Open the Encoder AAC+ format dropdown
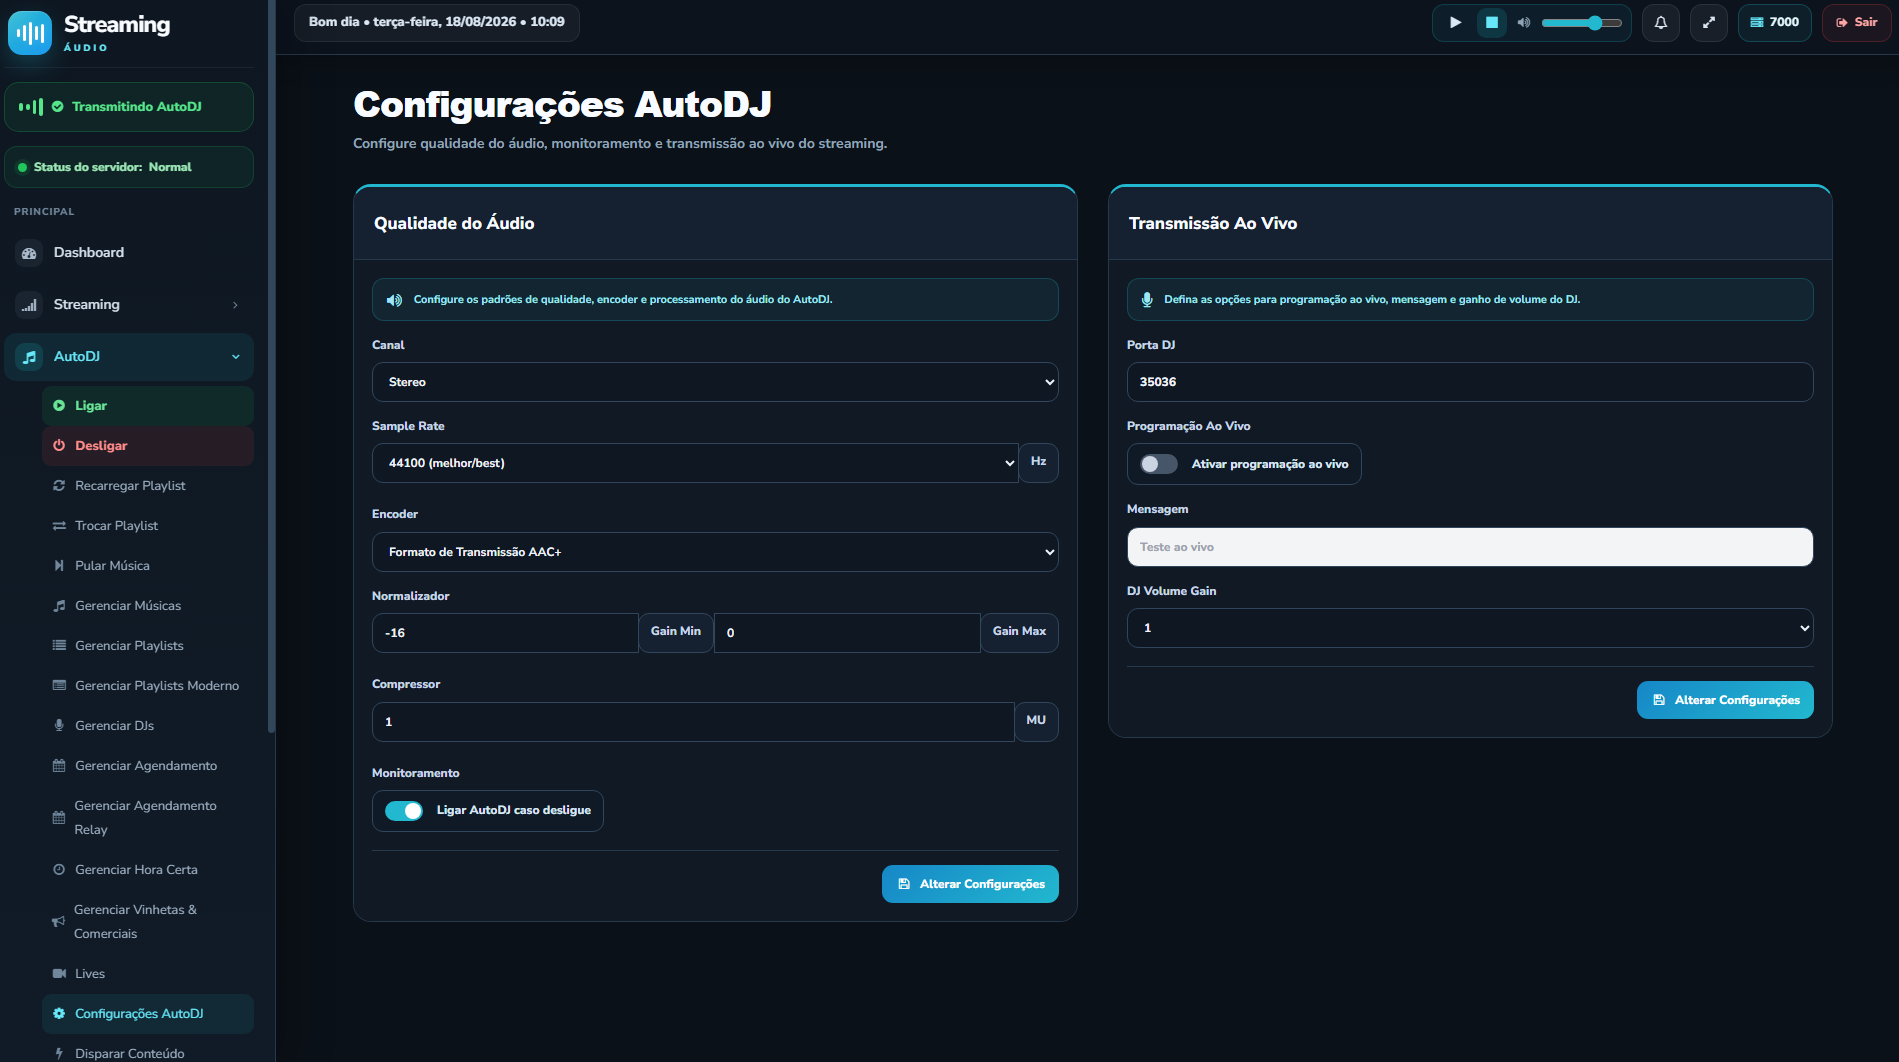Viewport: 1899px width, 1062px height. tap(715, 552)
